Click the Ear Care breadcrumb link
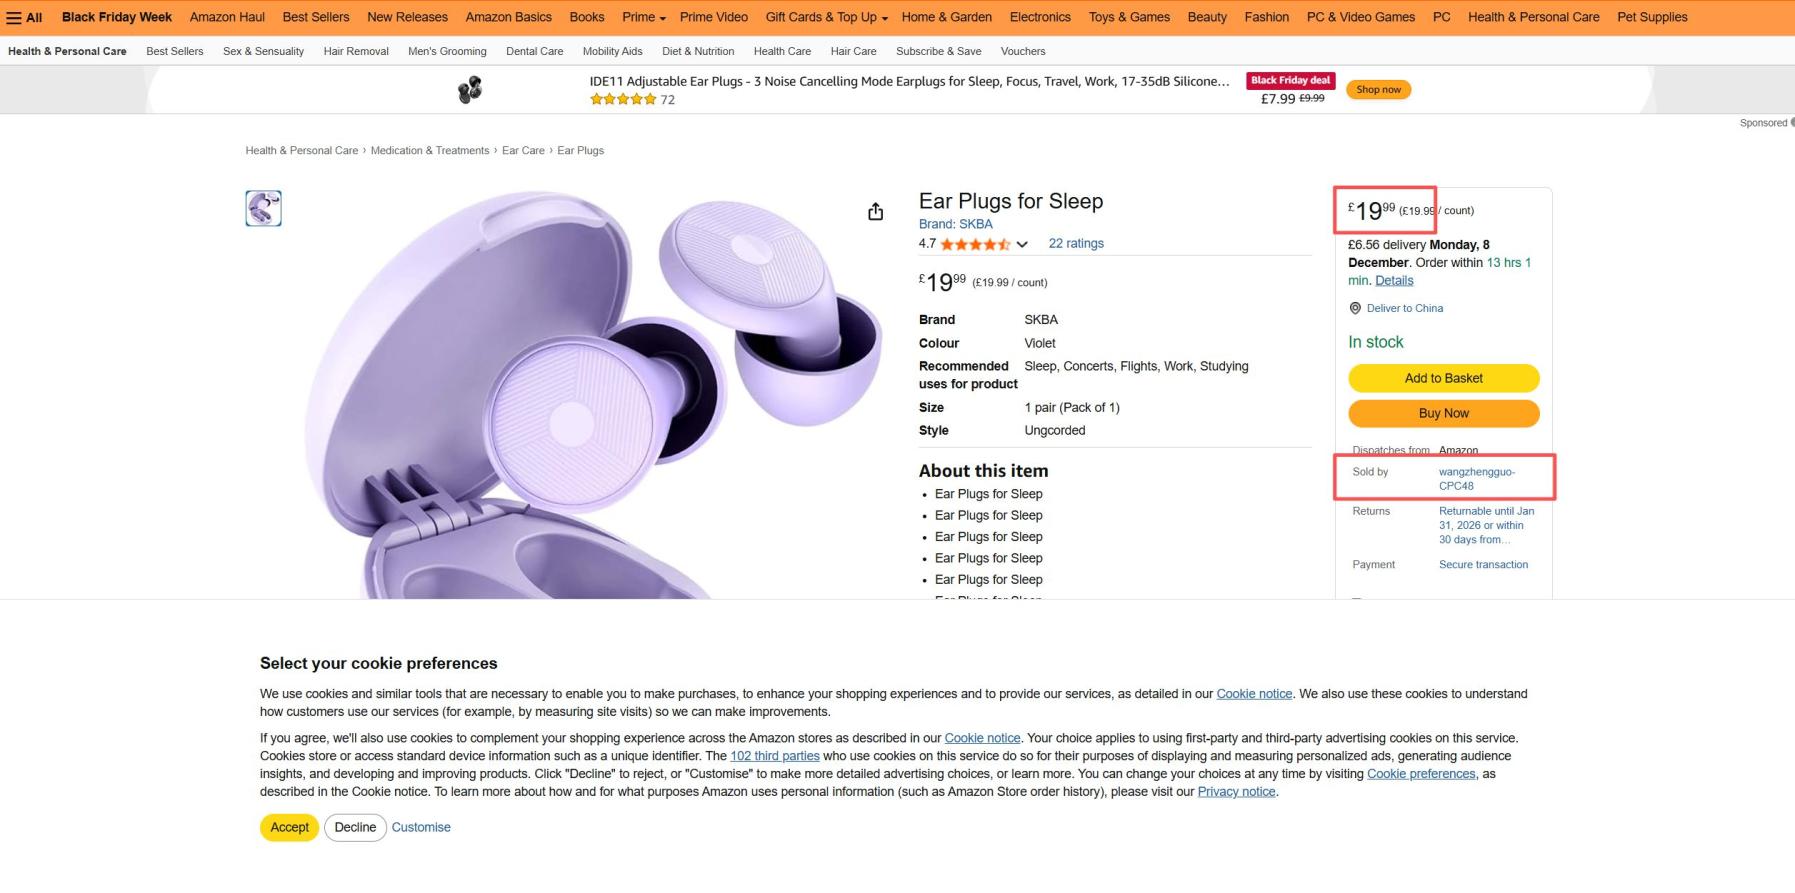This screenshot has height=893, width=1795. click(x=523, y=151)
